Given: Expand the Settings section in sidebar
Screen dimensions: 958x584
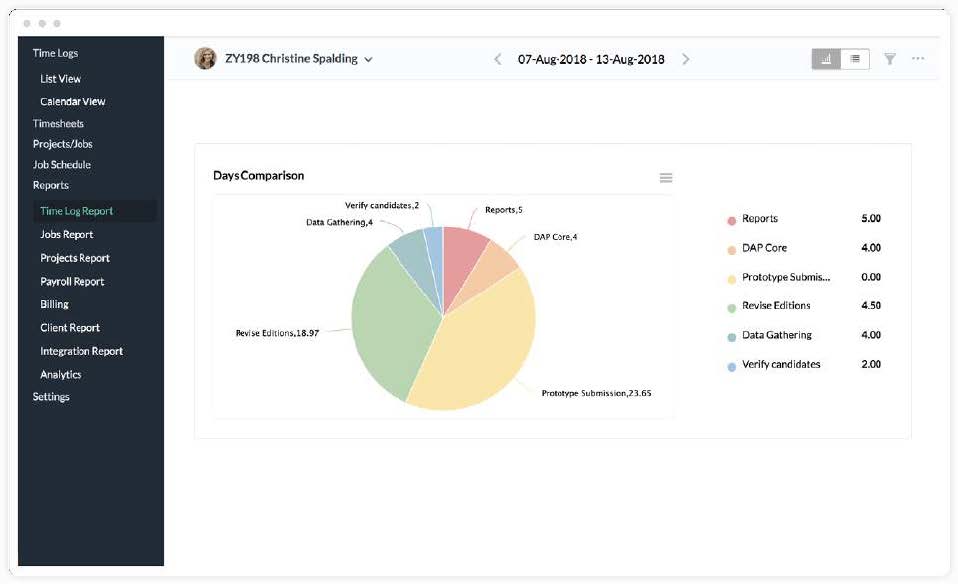Looking at the screenshot, I should tap(51, 397).
